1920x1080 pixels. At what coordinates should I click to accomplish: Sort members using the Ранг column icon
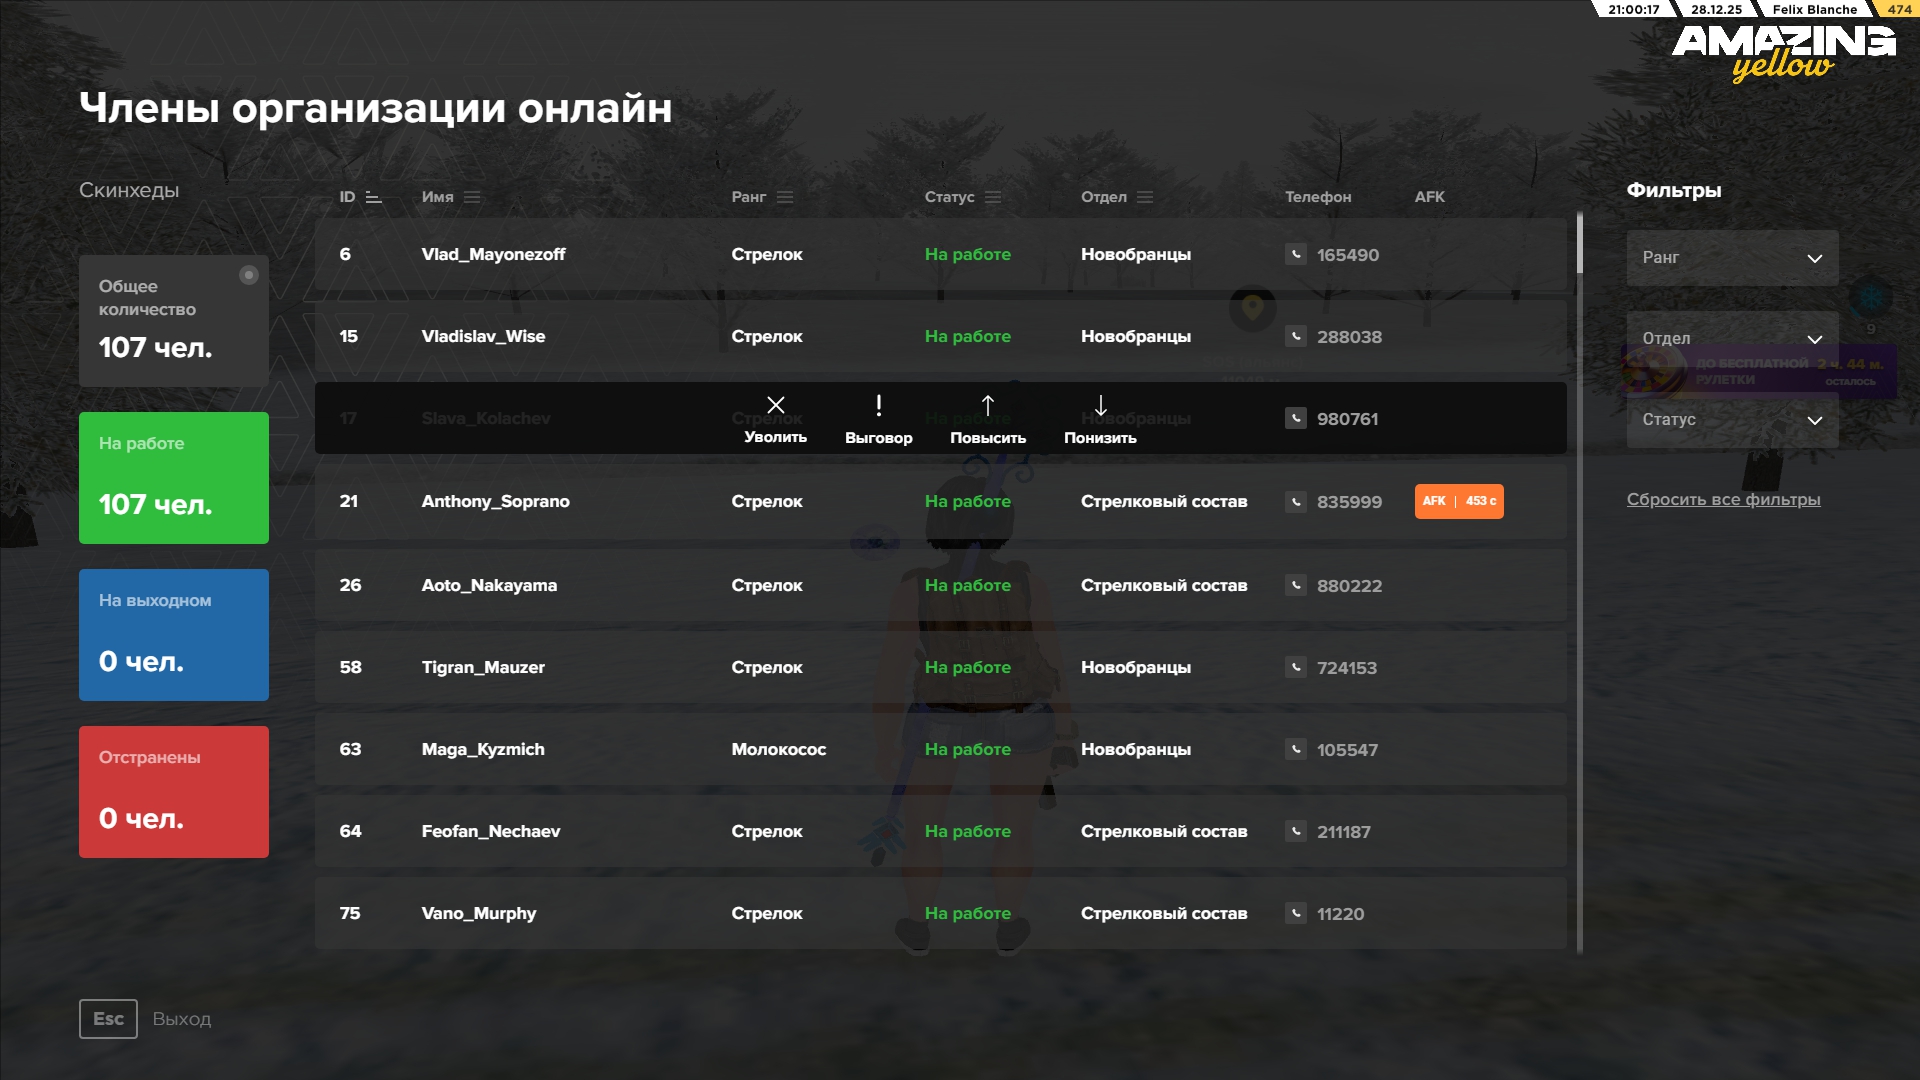pos(785,197)
